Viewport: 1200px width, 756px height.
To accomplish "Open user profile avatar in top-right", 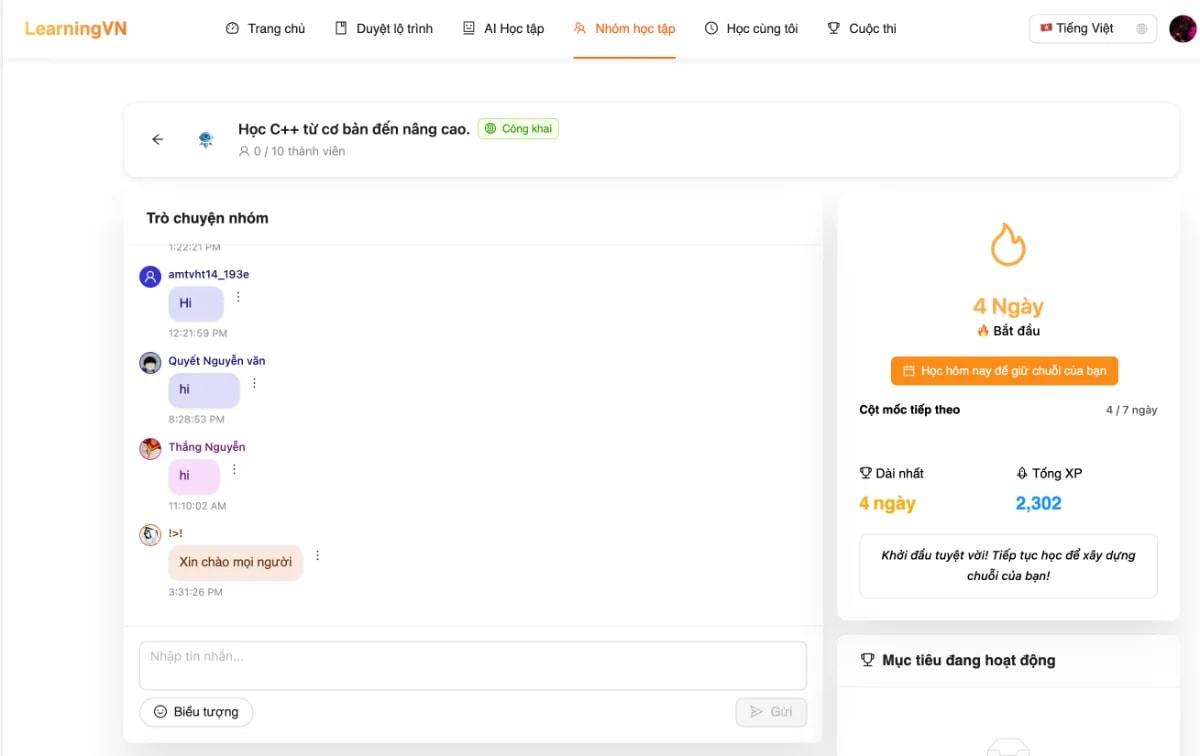I will [x=1182, y=29].
